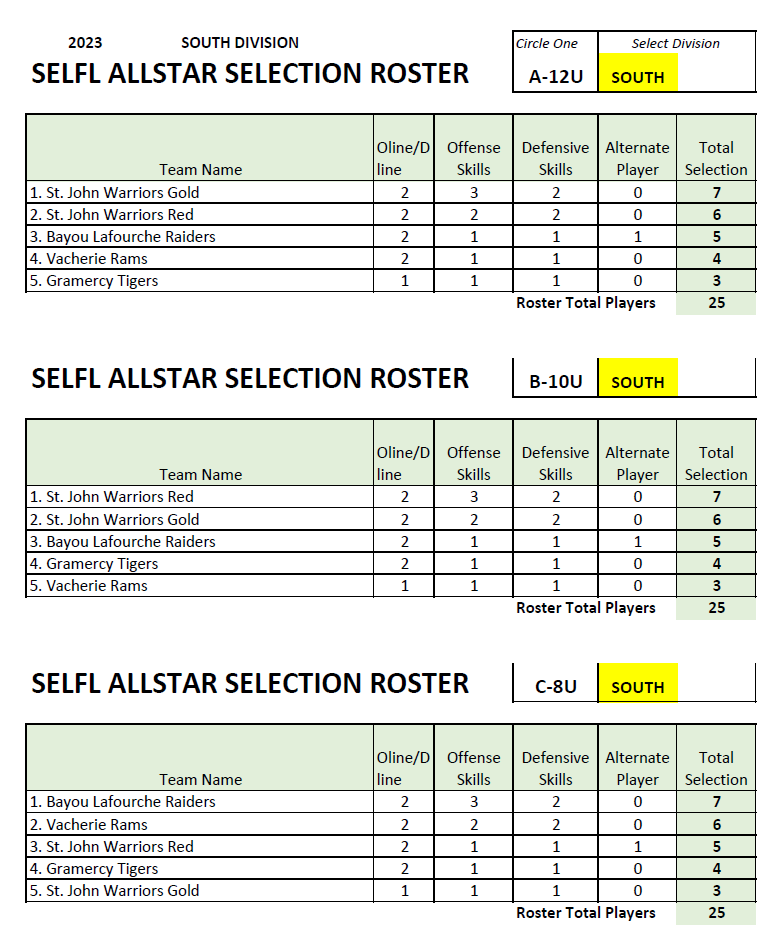Select the A-12U division cell
Screen dimensions: 784x949
pos(555,77)
